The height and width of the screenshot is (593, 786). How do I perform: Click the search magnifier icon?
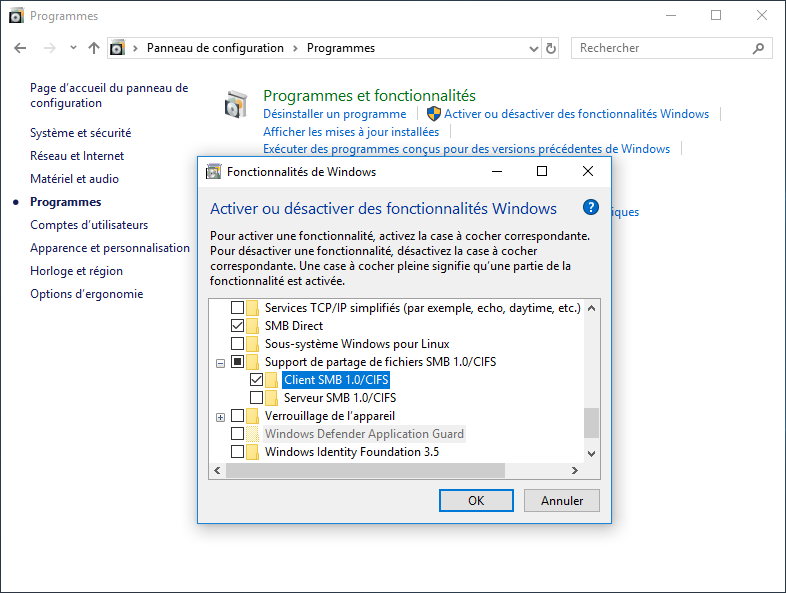[760, 48]
